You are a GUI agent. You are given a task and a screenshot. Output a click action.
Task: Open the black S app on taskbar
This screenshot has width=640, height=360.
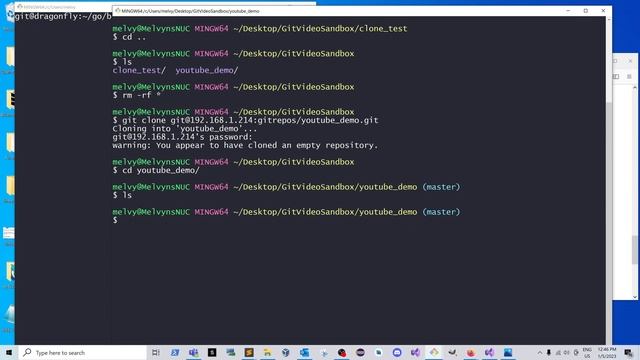pyautogui.click(x=212, y=353)
